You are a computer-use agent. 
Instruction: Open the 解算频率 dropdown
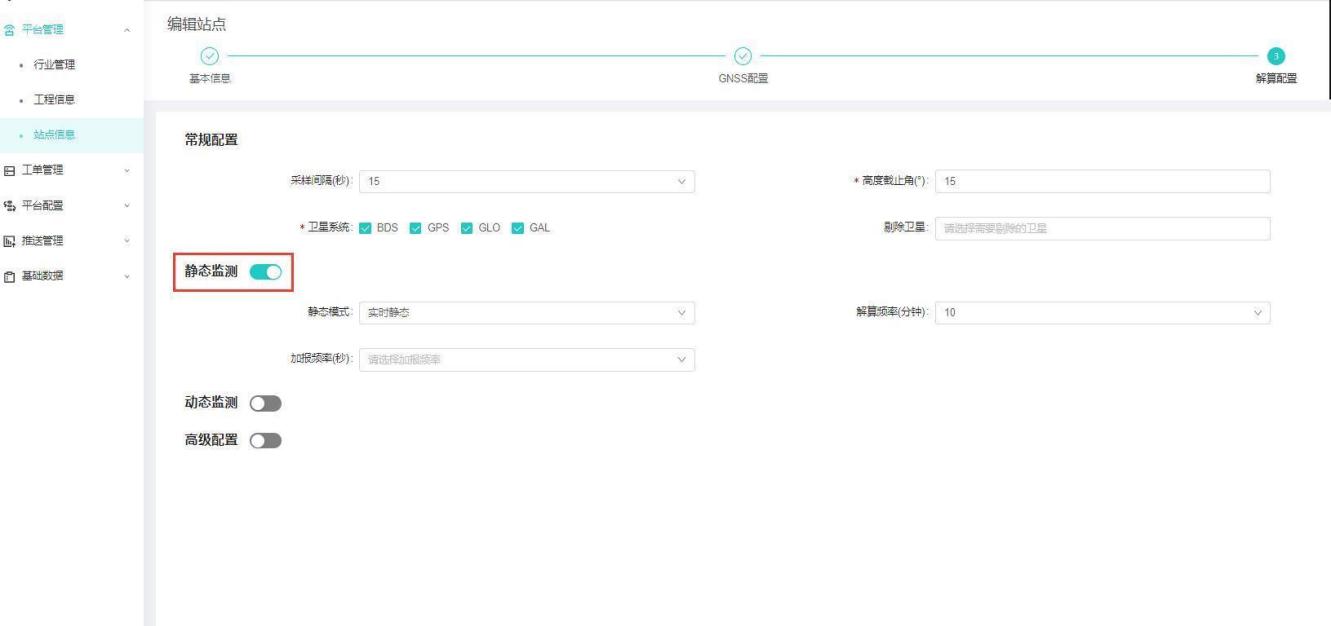1103,313
